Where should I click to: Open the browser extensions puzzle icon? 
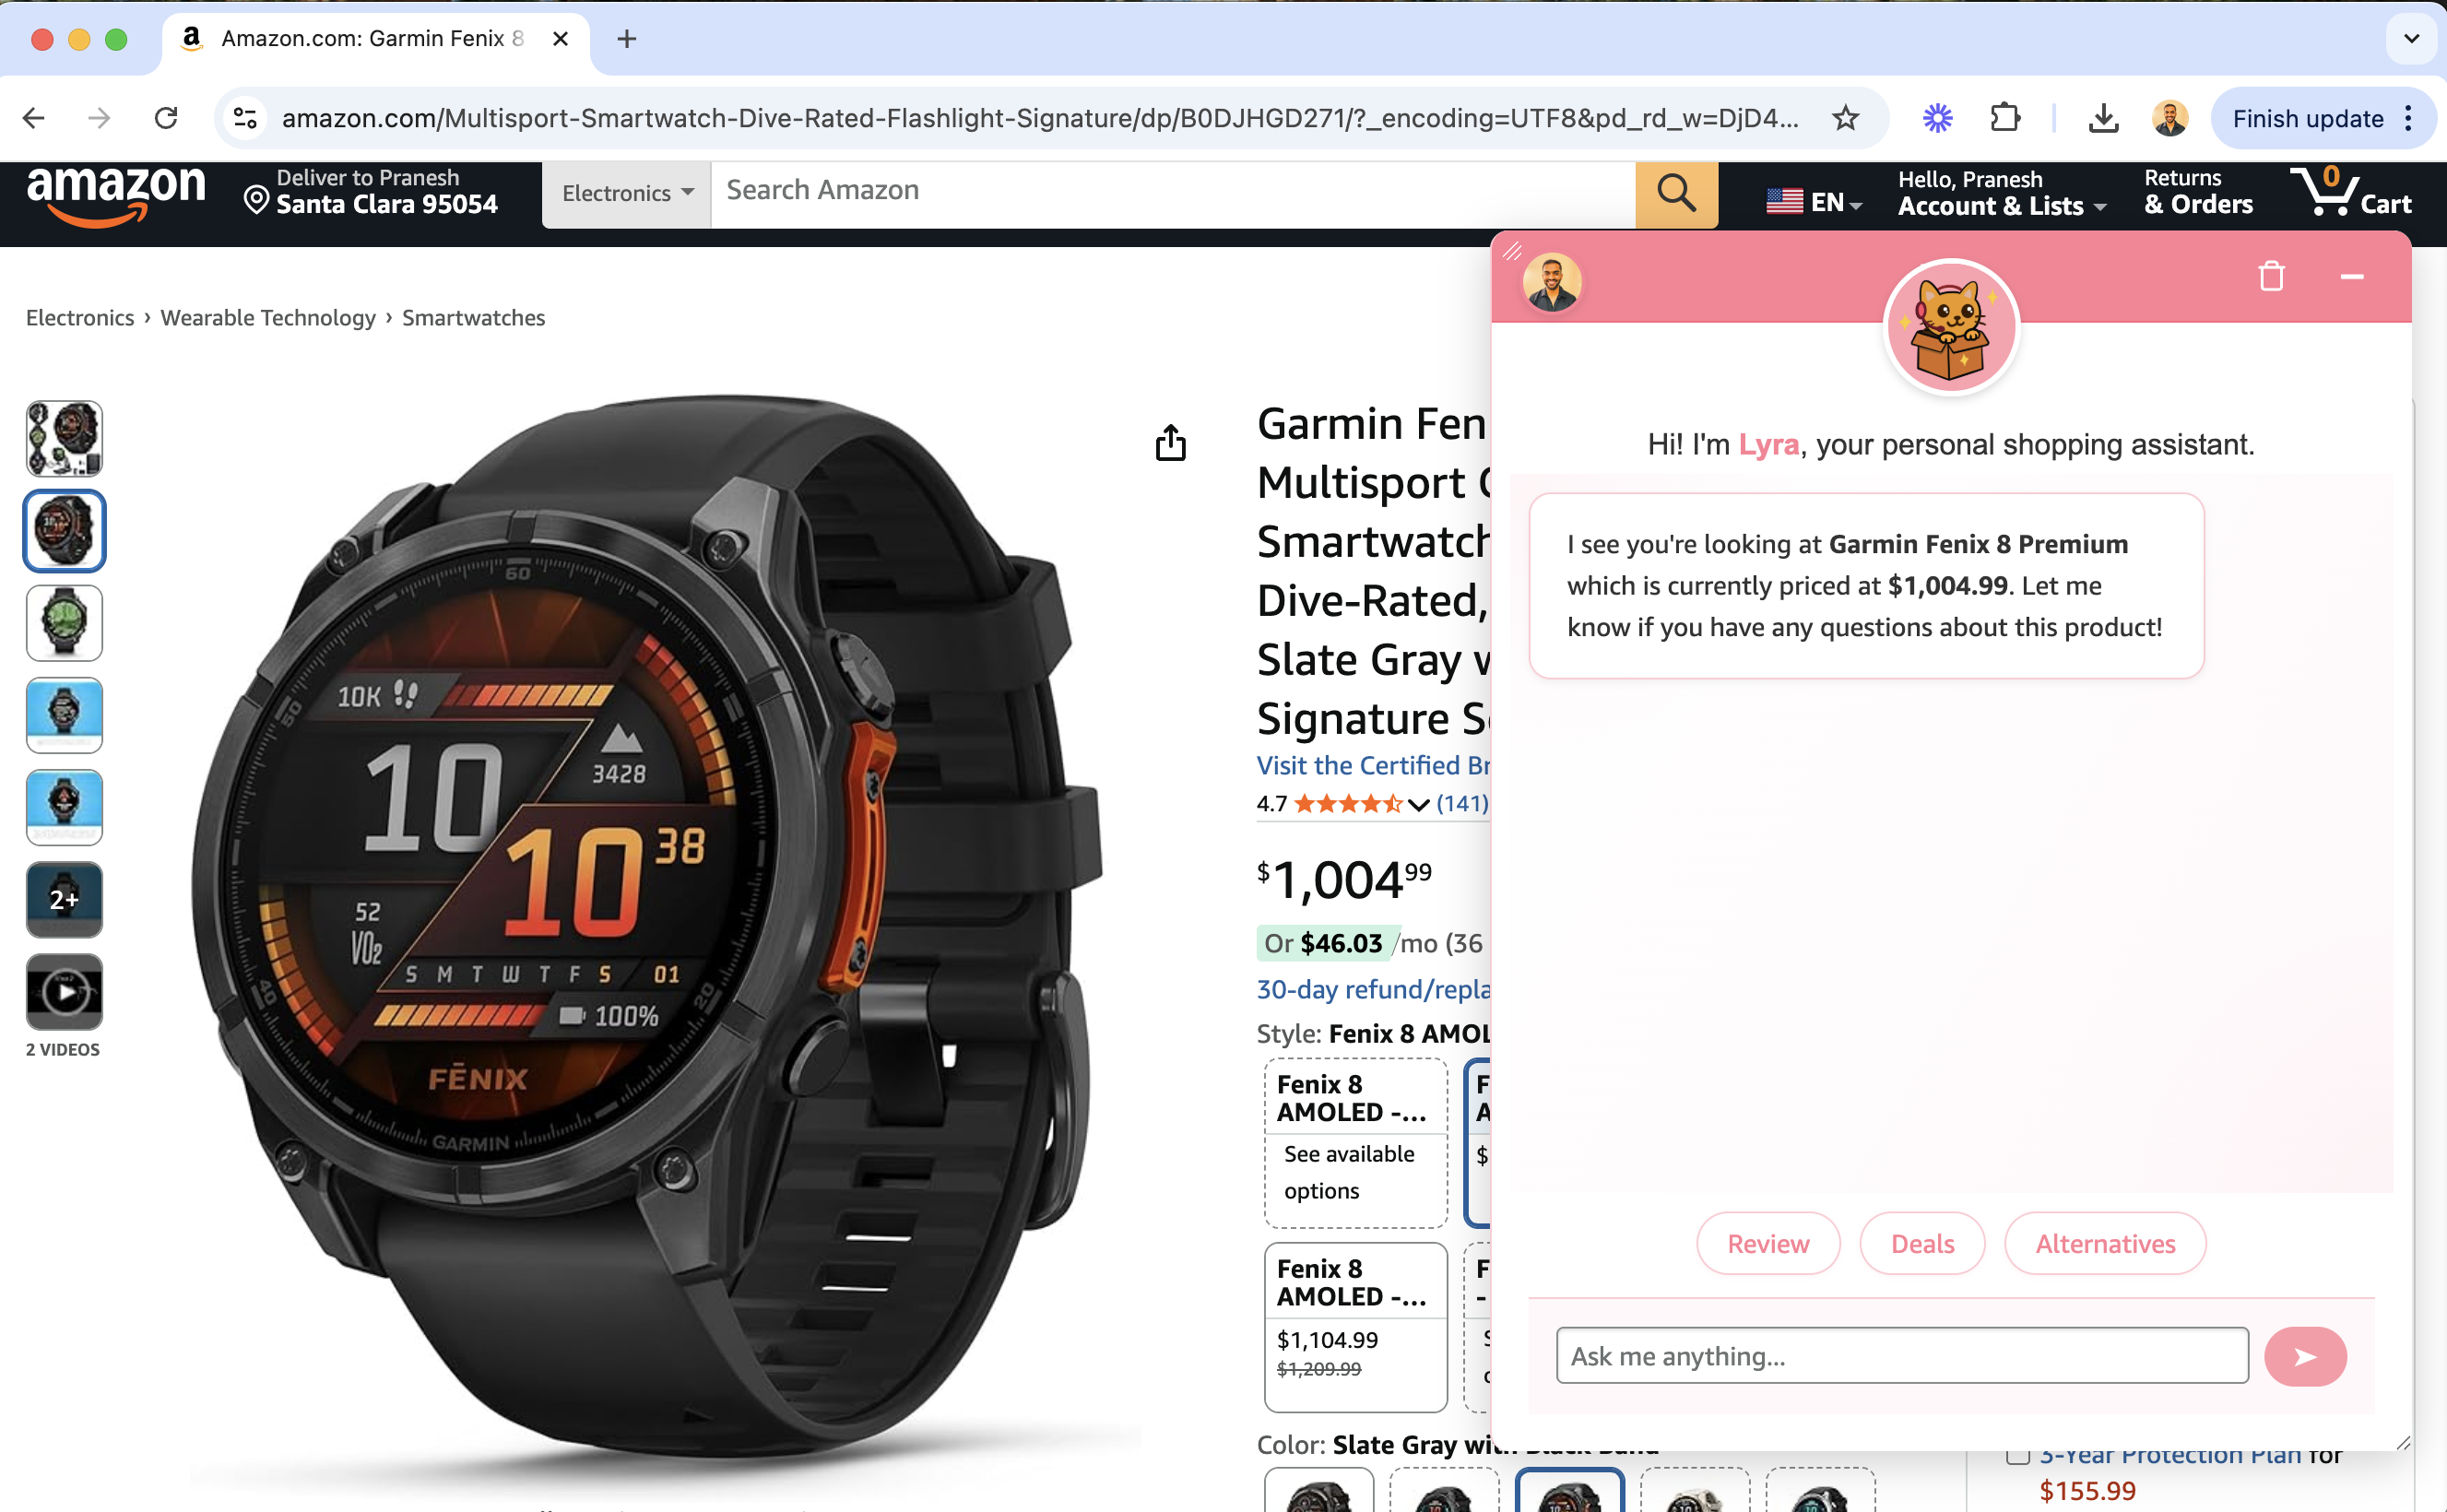(x=2004, y=119)
